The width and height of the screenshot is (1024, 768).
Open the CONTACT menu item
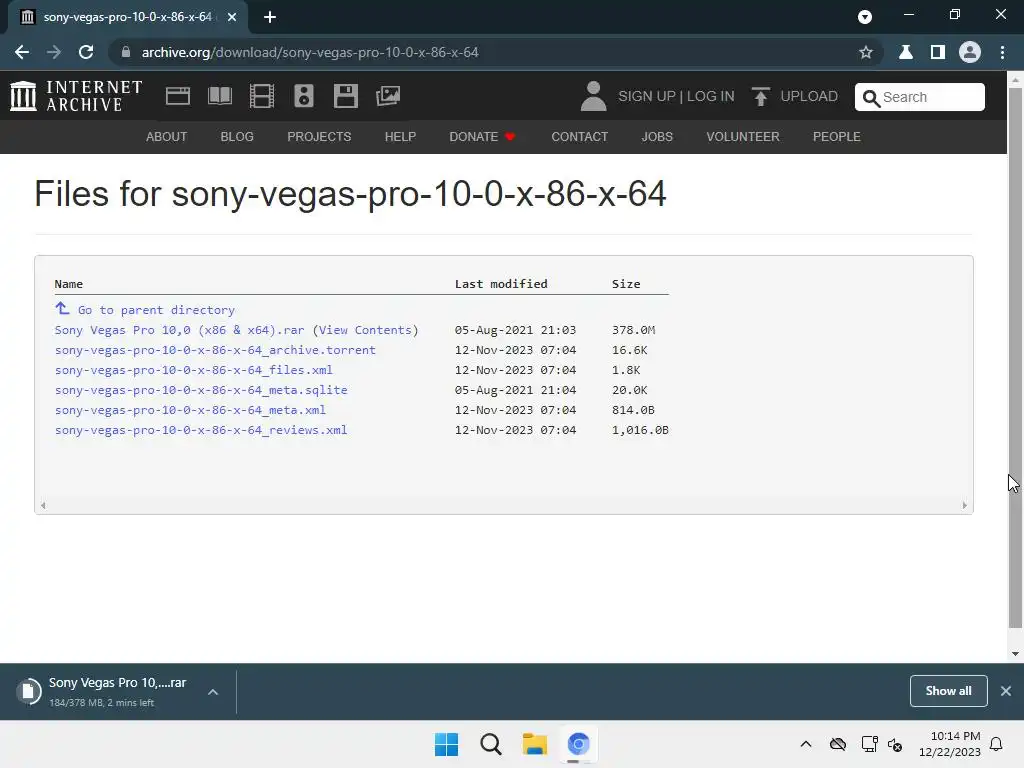pyautogui.click(x=579, y=136)
